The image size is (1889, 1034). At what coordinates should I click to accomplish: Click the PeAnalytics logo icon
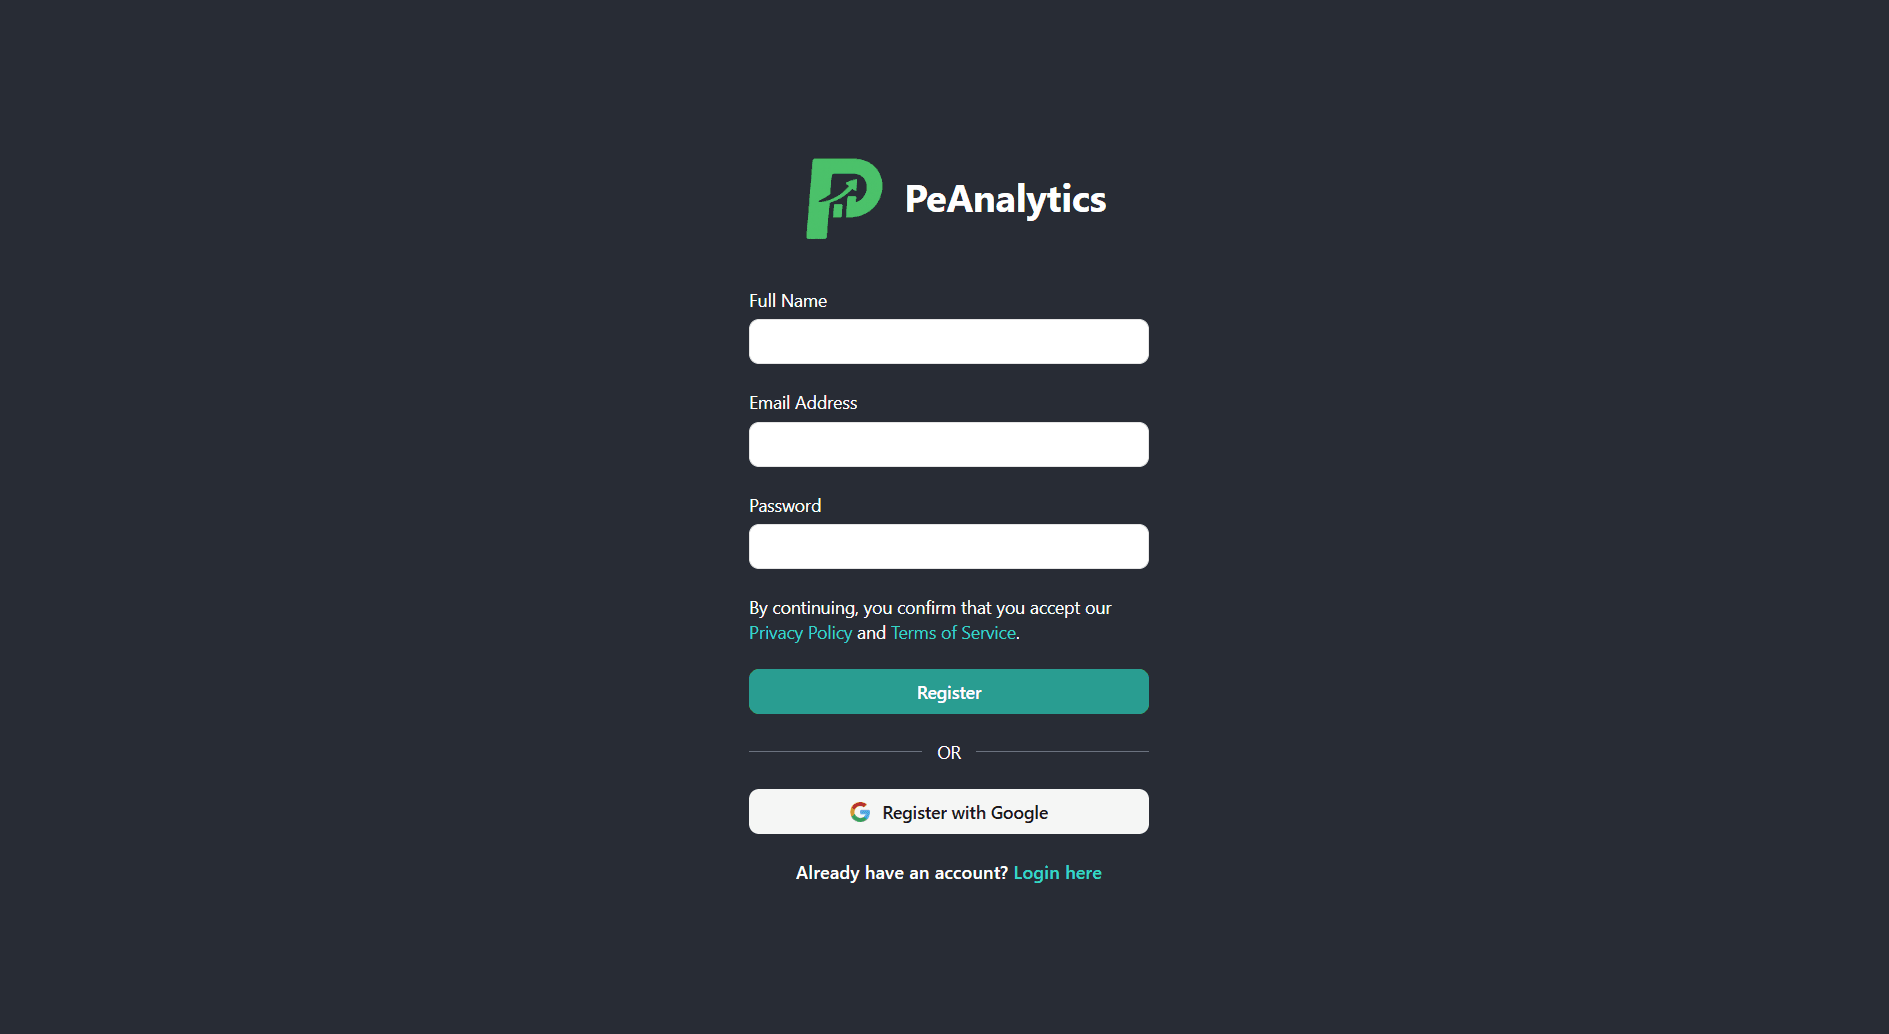(845, 199)
